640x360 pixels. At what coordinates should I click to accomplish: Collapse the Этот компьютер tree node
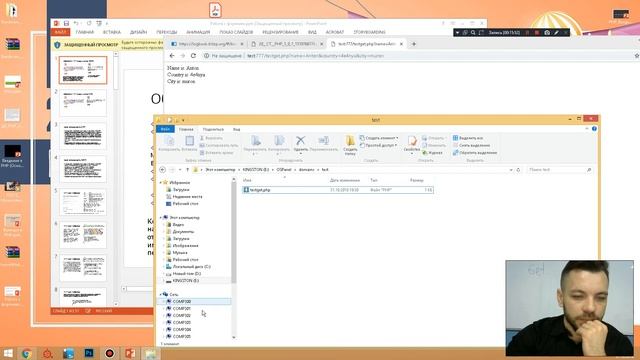click(160, 218)
